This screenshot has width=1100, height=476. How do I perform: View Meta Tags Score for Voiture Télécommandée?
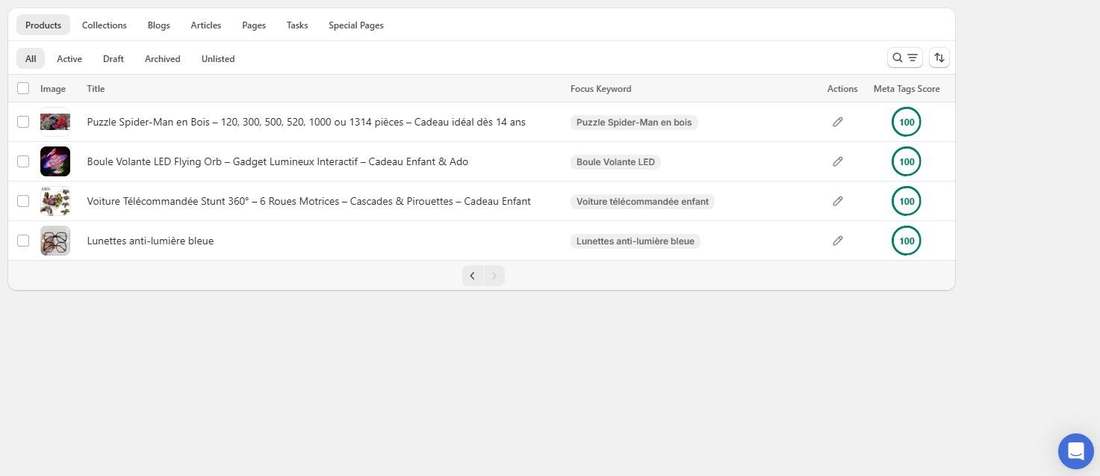point(906,201)
